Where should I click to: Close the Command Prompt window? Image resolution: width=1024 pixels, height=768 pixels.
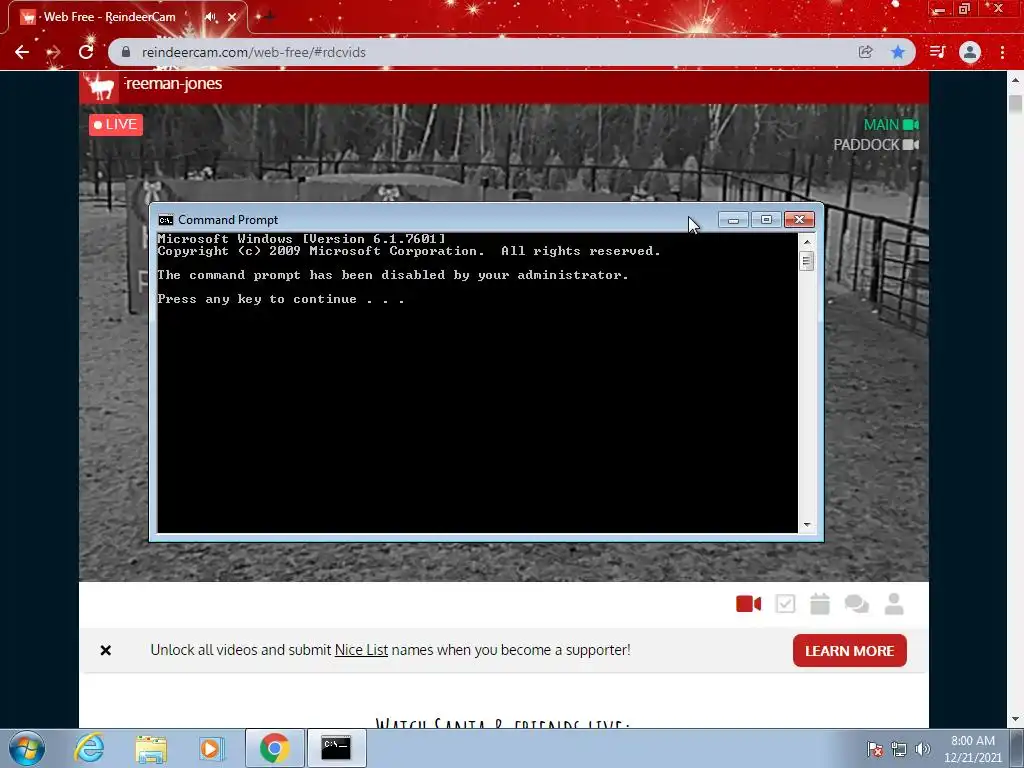(x=799, y=219)
